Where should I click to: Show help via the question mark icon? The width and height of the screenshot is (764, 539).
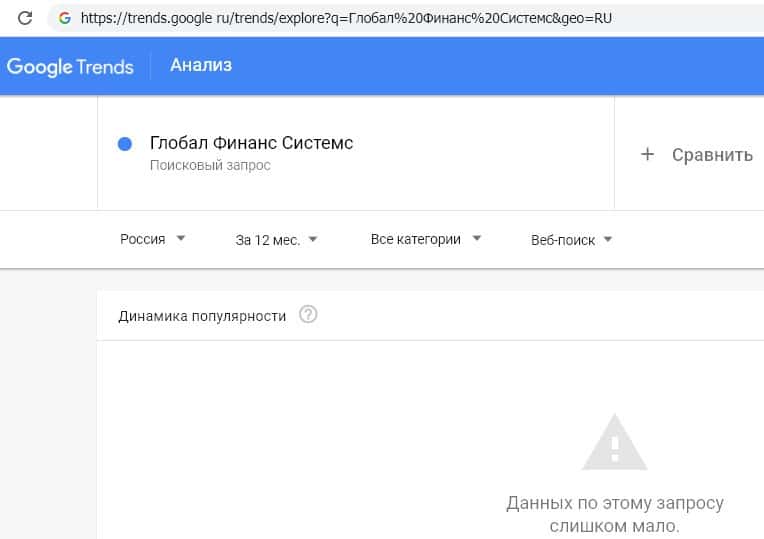click(x=308, y=315)
